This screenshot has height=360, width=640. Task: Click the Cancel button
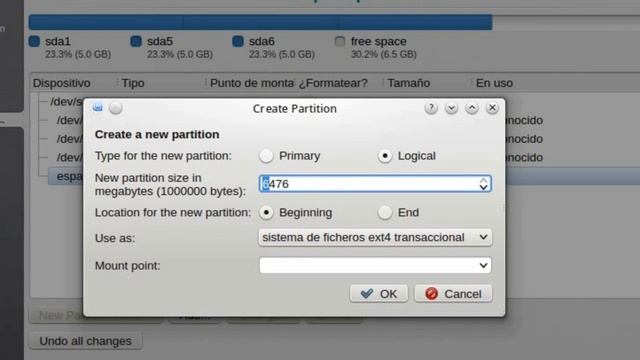click(453, 294)
